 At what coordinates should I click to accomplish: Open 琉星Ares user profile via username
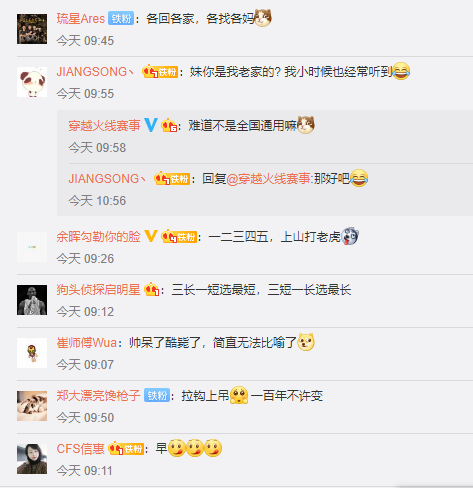[x=81, y=18]
